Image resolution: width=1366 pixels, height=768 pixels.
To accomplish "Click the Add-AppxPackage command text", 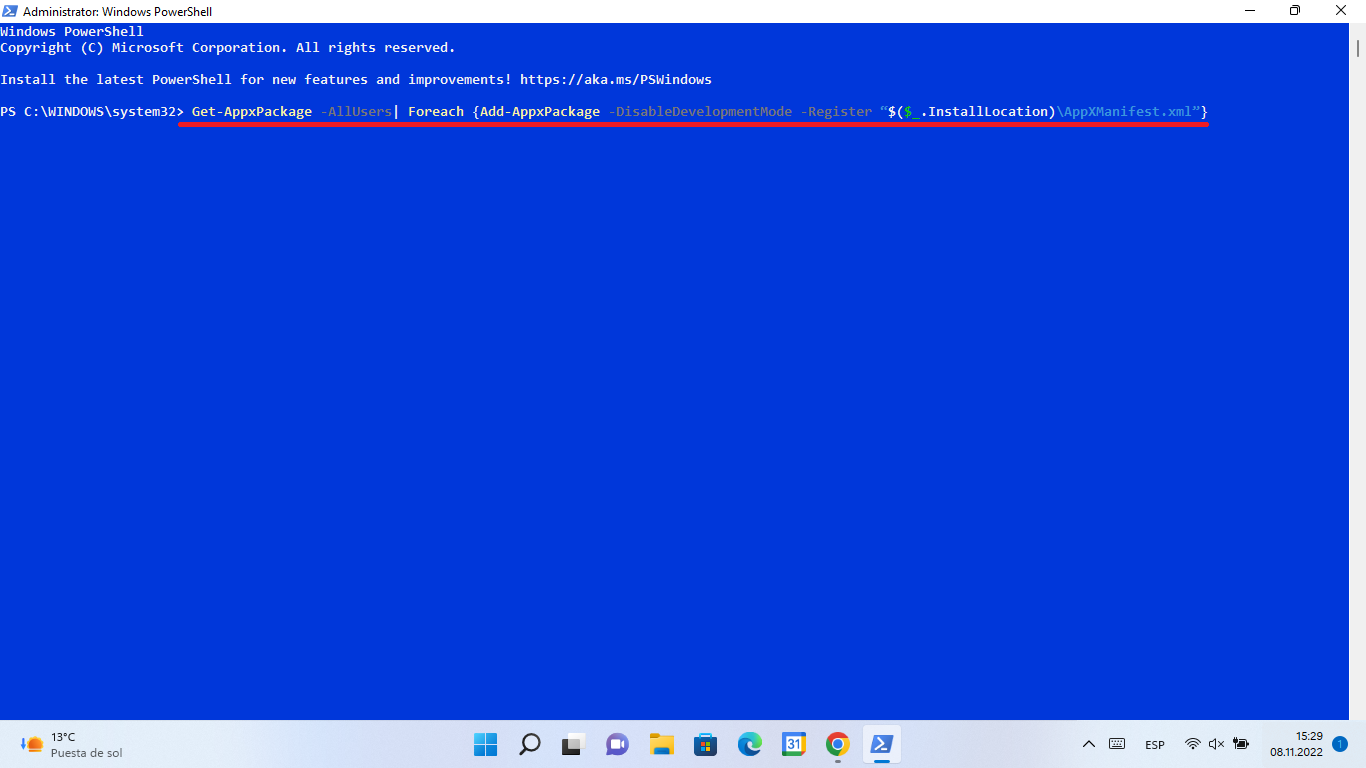I will 540,111.
